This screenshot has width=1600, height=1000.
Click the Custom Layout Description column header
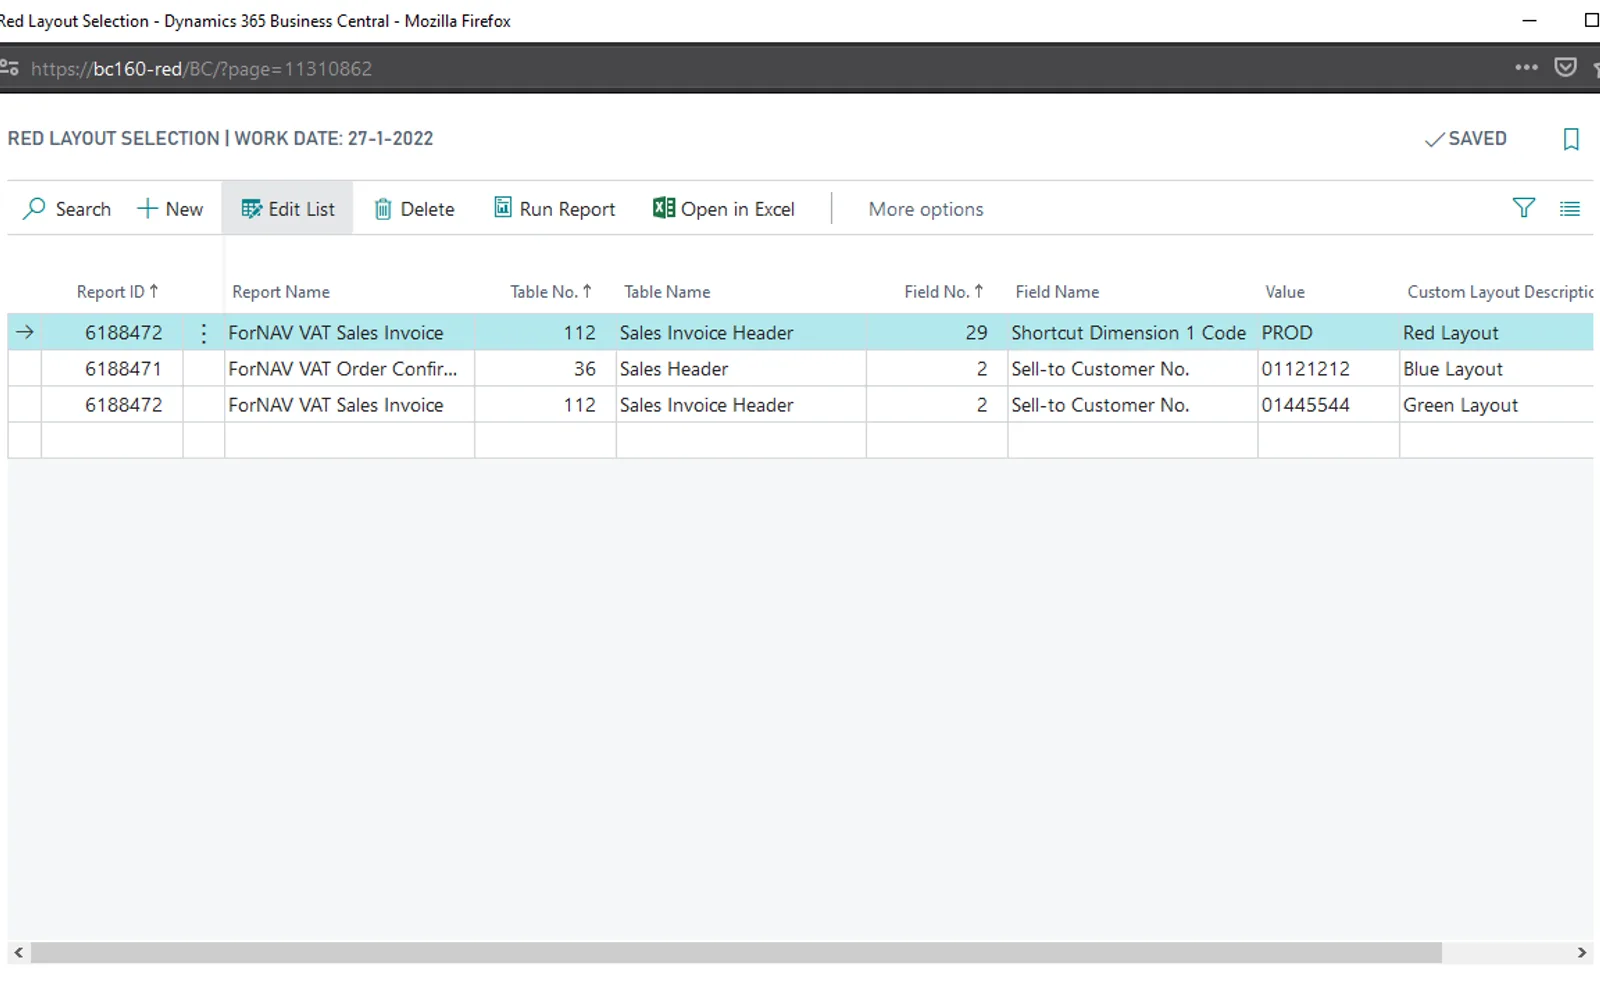(x=1499, y=292)
